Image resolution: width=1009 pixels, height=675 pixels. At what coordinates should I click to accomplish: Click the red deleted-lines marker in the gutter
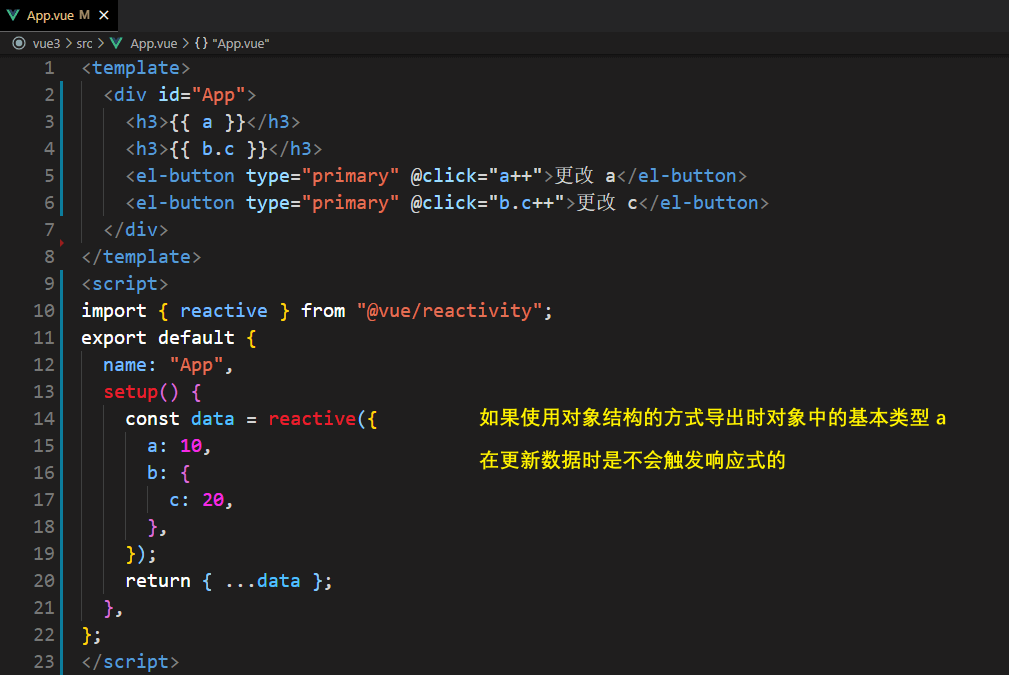(62, 242)
